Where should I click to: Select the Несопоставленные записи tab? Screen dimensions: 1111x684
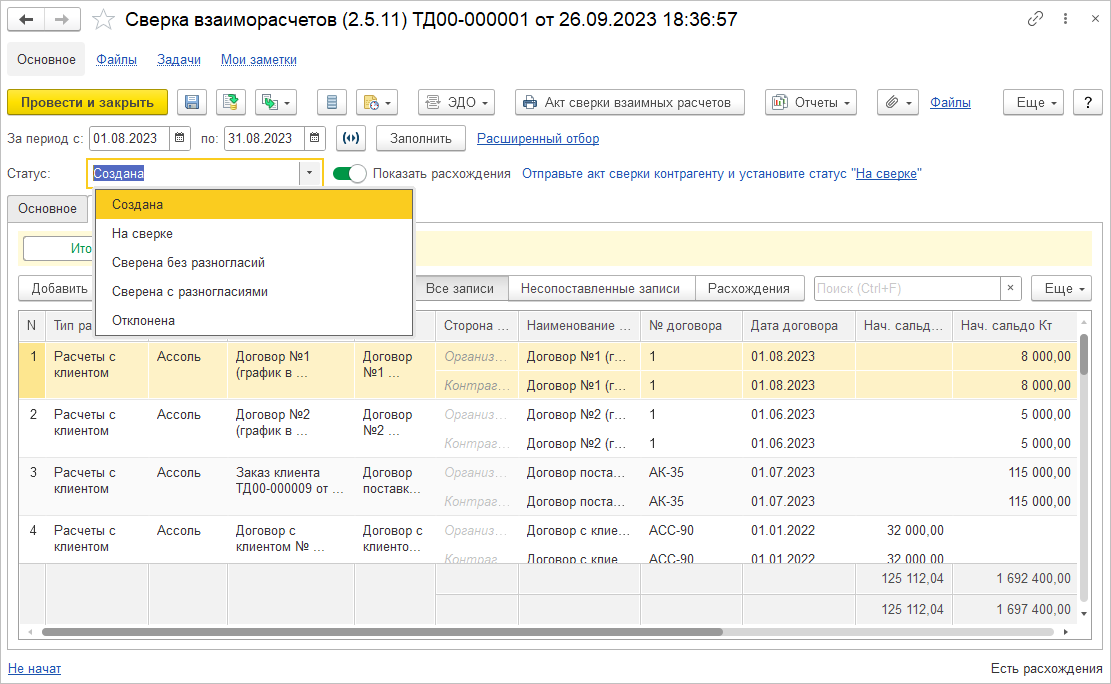[x=600, y=288]
